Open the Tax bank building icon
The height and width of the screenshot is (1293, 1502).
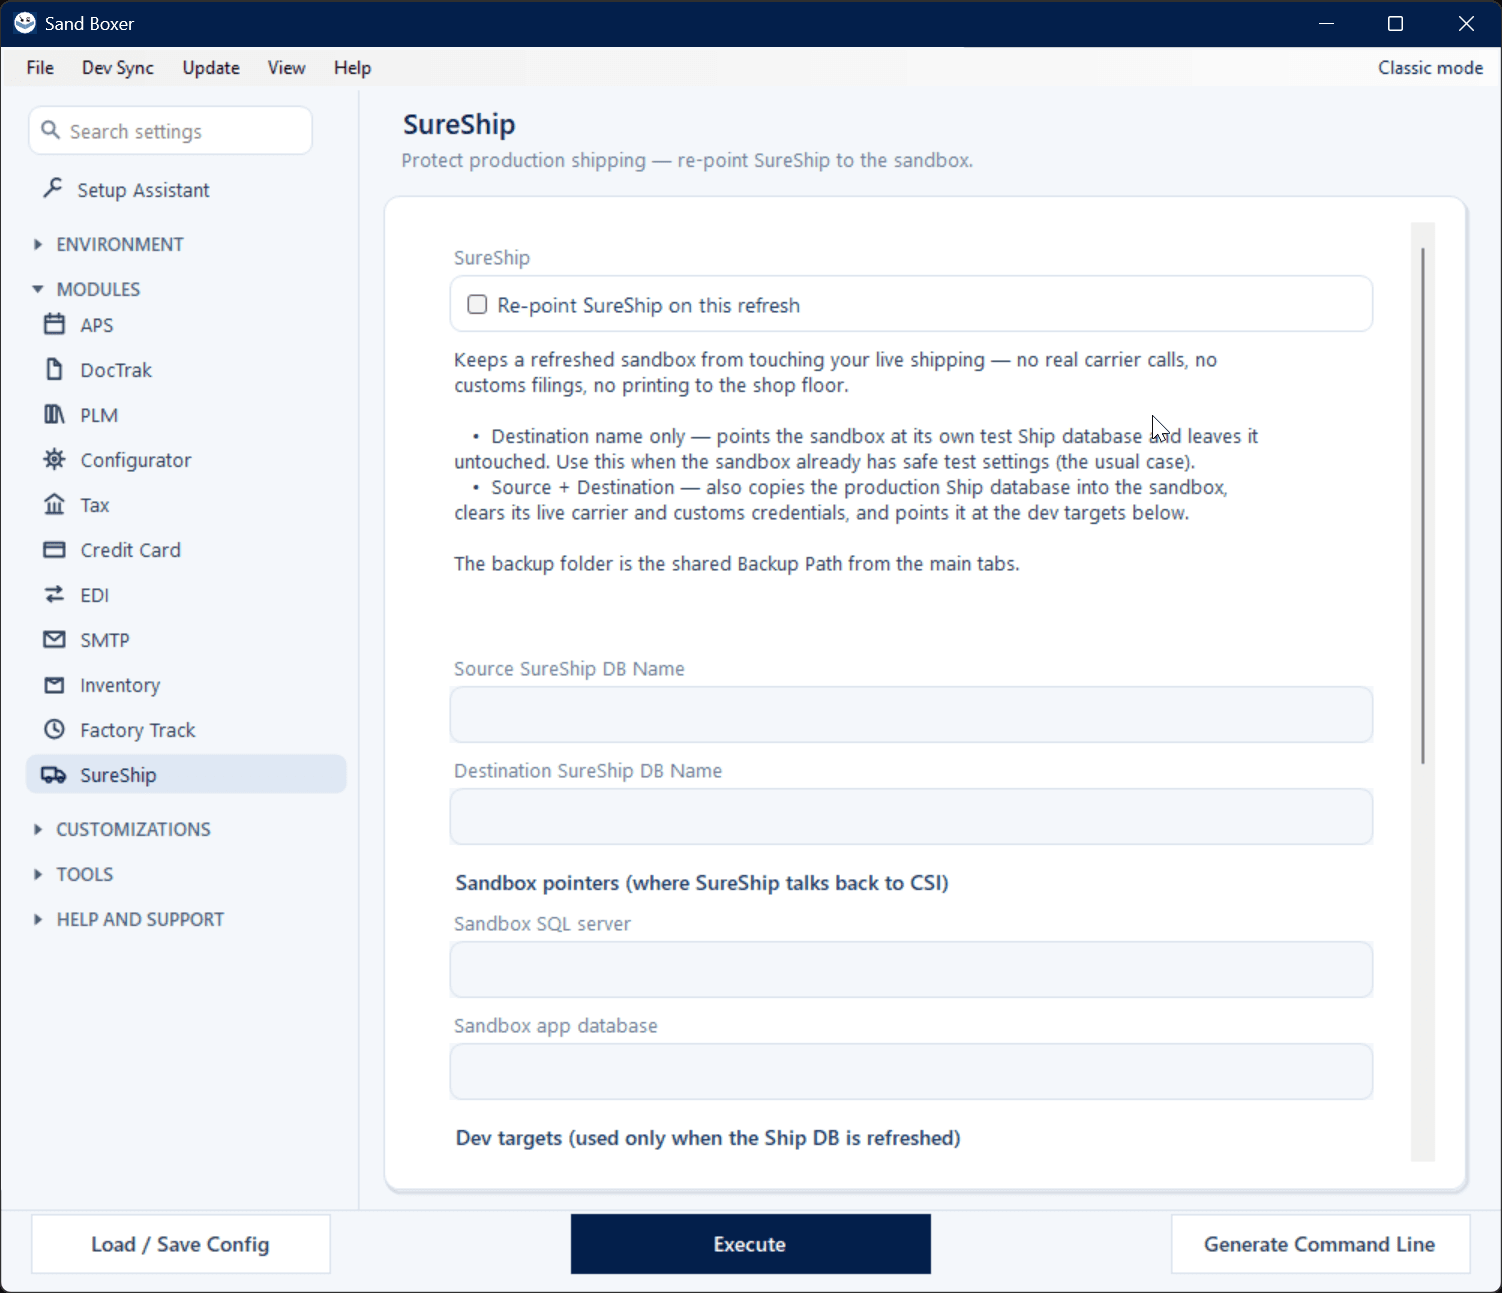[54, 504]
